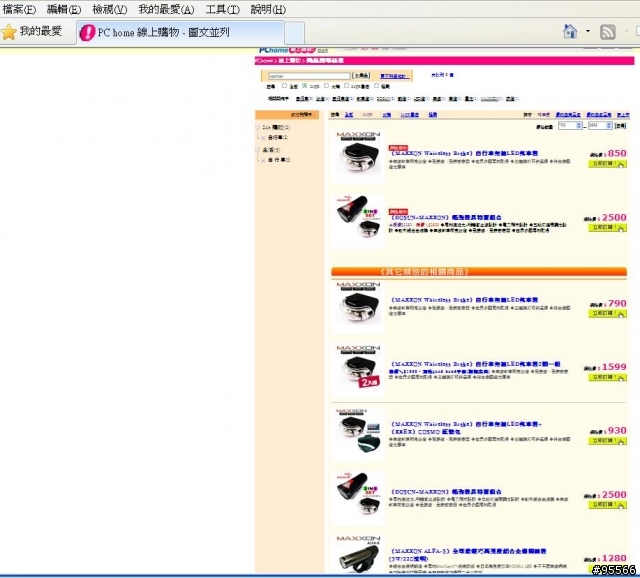Click the PChome logo on the page
Image resolution: width=640 pixels, height=578 pixels.
[x=287, y=50]
